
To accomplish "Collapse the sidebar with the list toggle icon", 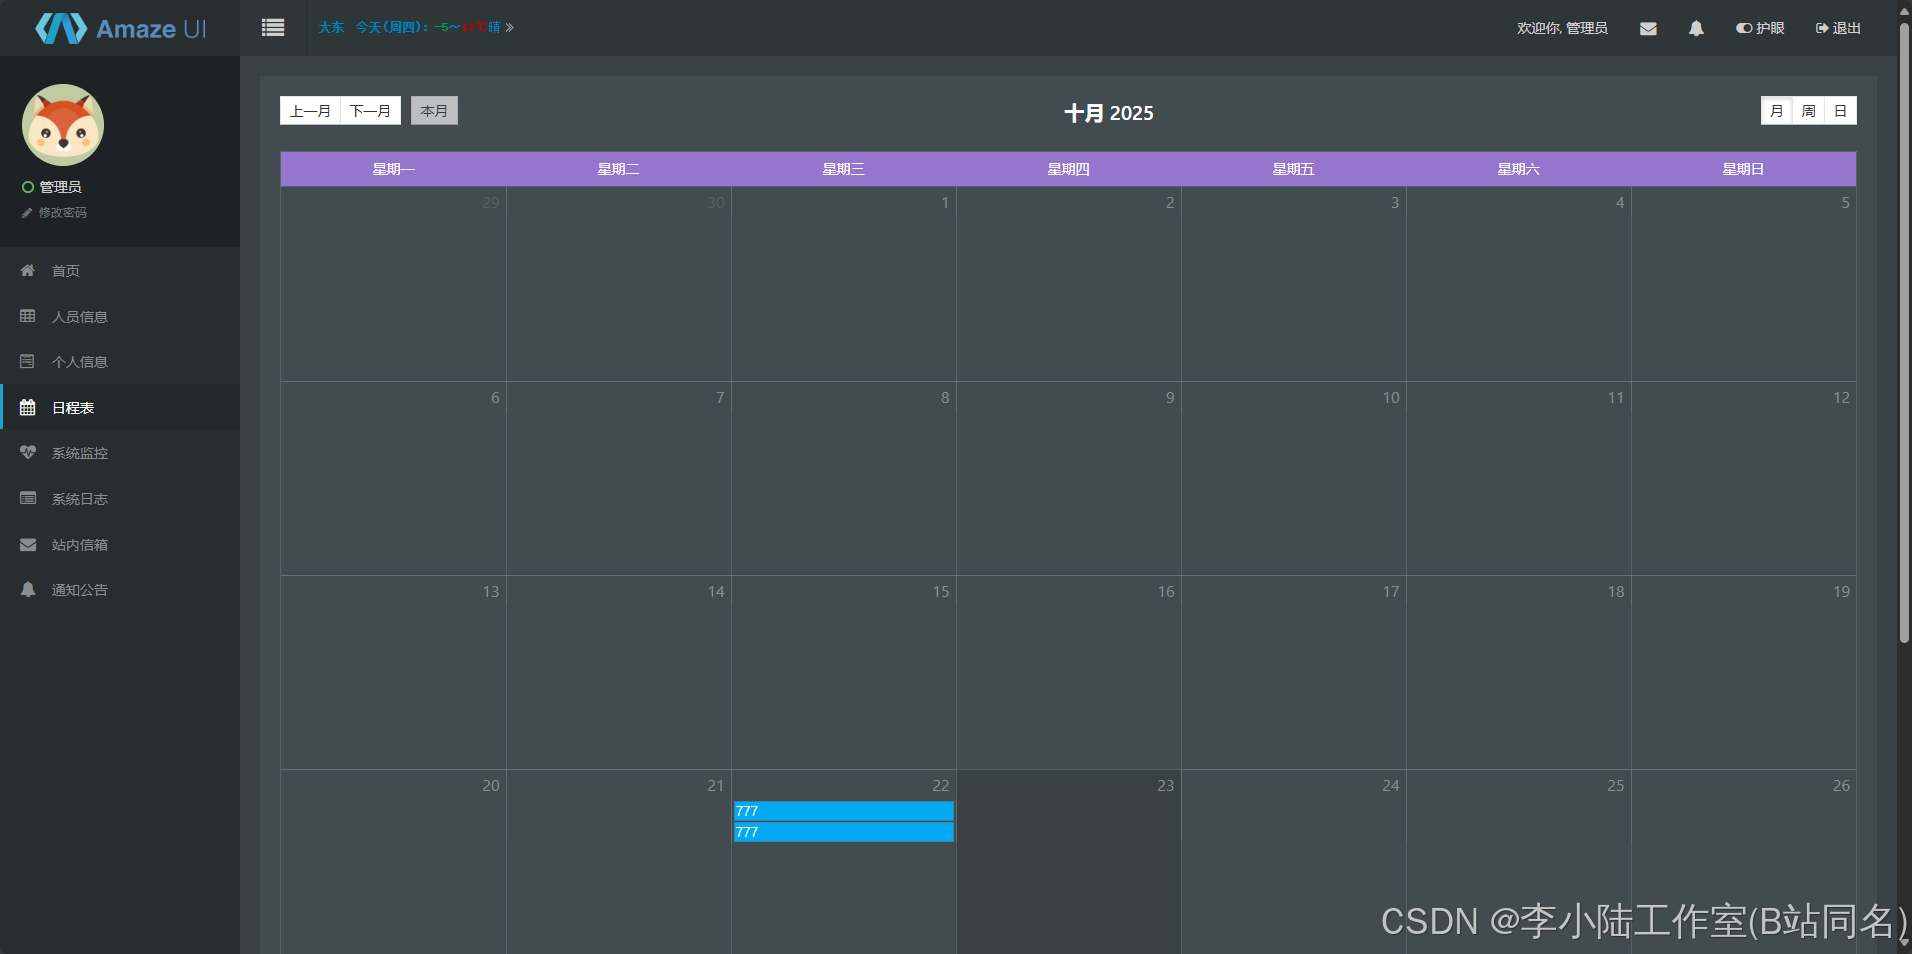I will (272, 27).
